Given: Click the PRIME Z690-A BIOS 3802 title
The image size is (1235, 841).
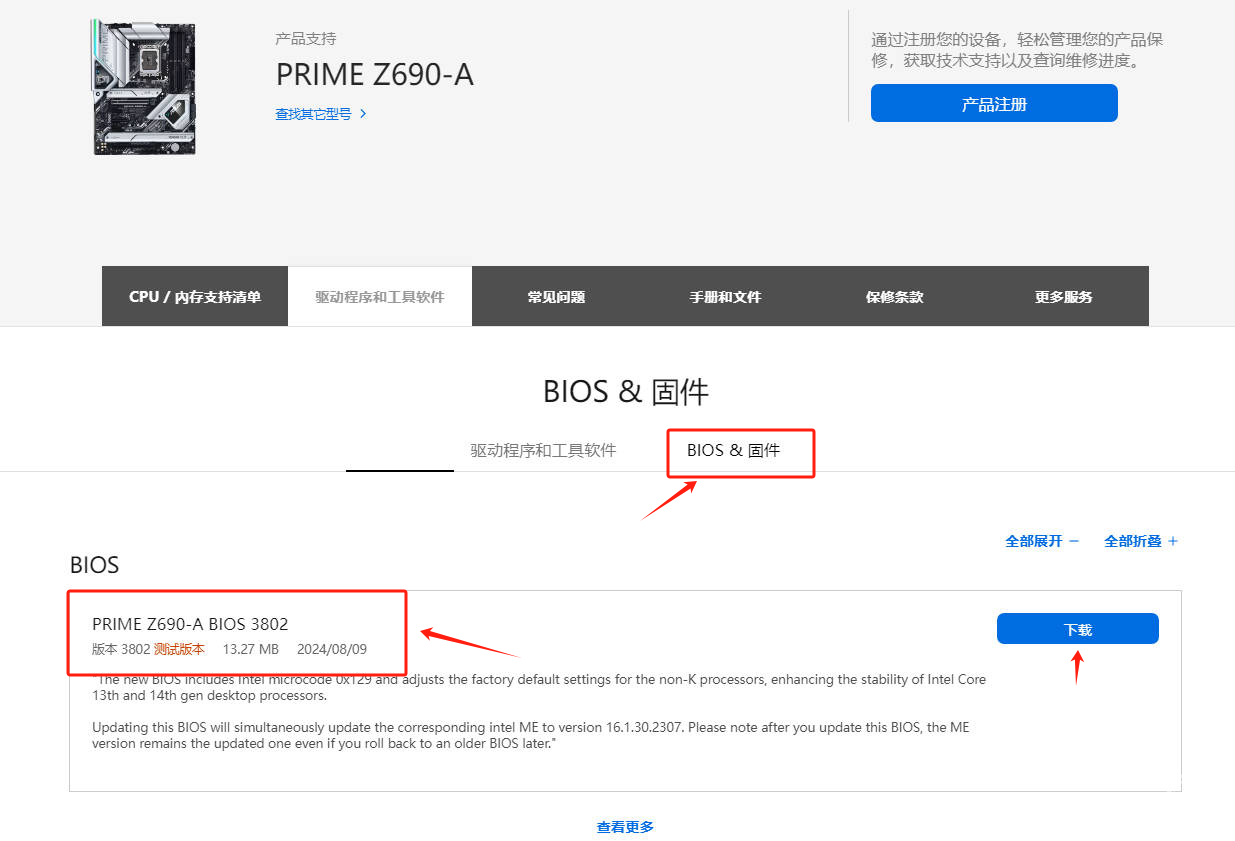Looking at the screenshot, I should tap(190, 624).
